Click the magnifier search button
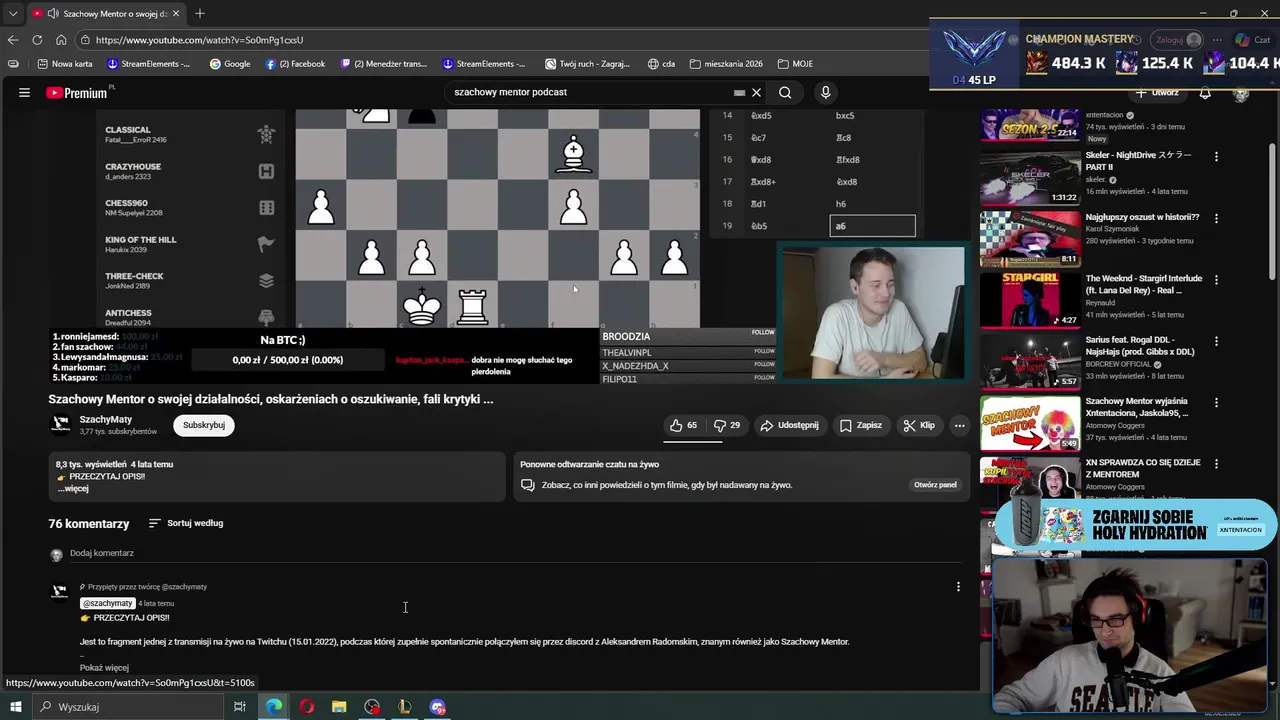The width and height of the screenshot is (1280, 720). 785,92
